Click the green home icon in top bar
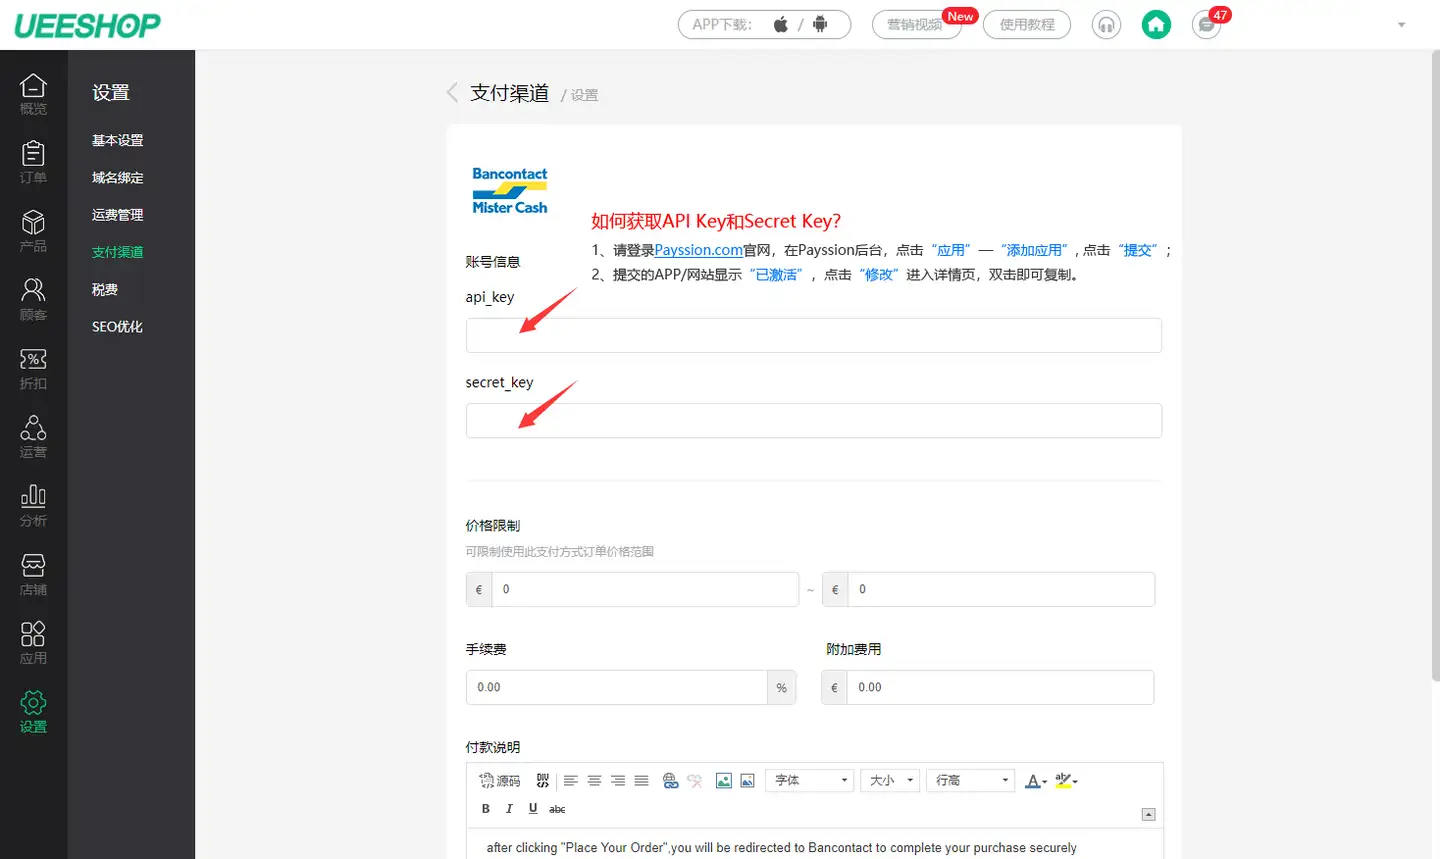The image size is (1440, 859). [1156, 24]
